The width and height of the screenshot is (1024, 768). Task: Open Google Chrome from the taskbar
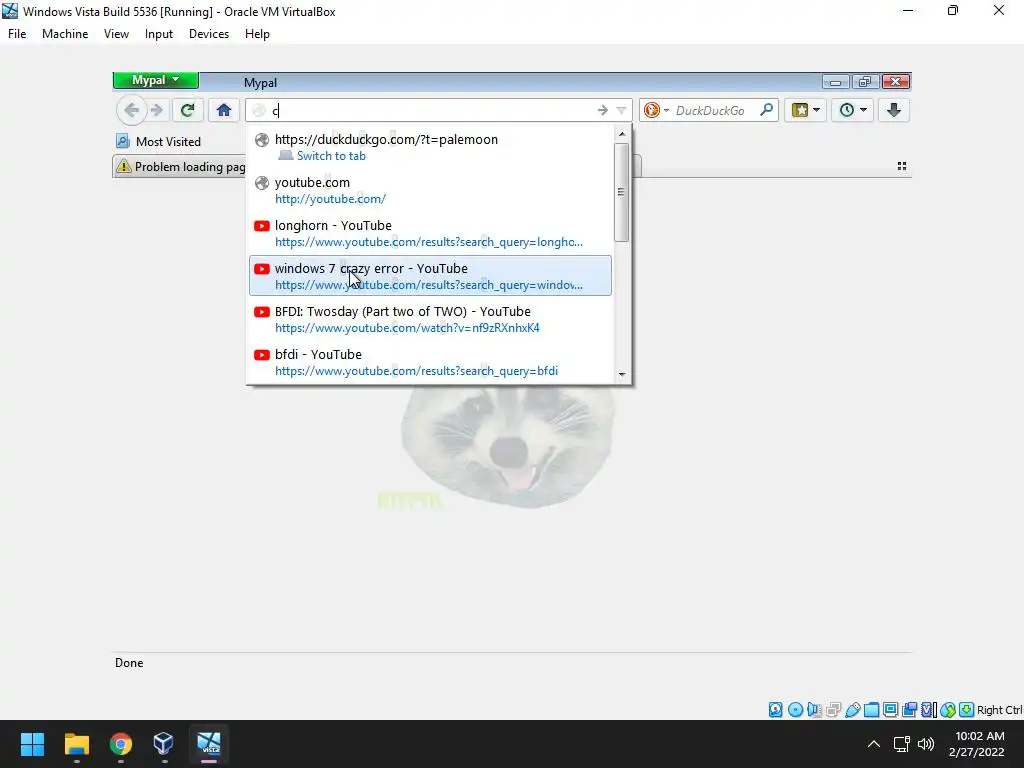[120, 744]
